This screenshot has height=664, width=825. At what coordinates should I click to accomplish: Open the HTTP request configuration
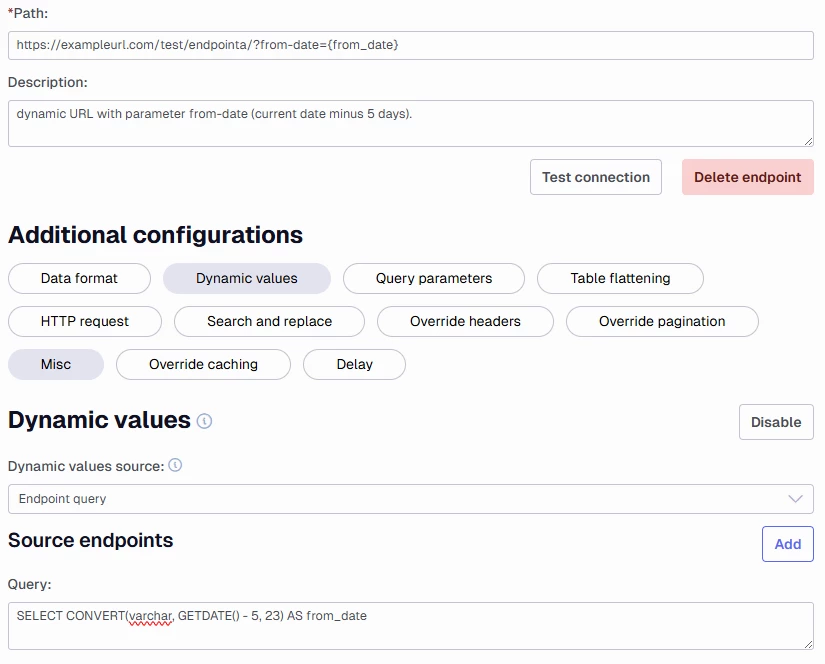point(85,321)
